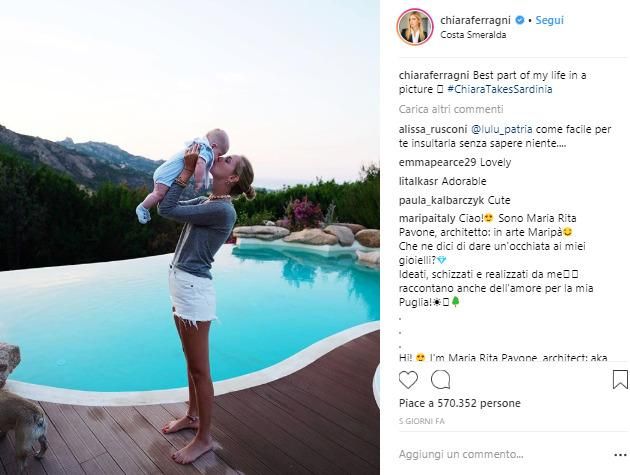Save post with bookmark icon
This screenshot has width=630, height=475.
pos(620,380)
